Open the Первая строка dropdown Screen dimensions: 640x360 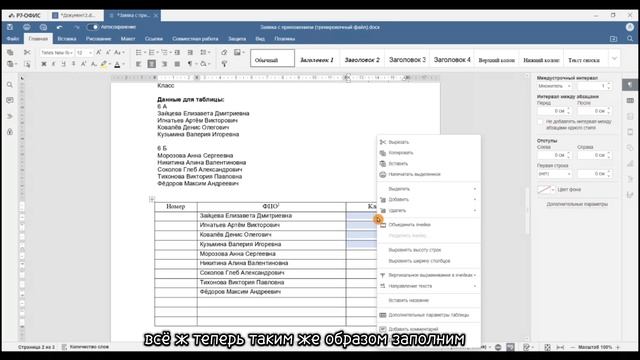point(554,174)
